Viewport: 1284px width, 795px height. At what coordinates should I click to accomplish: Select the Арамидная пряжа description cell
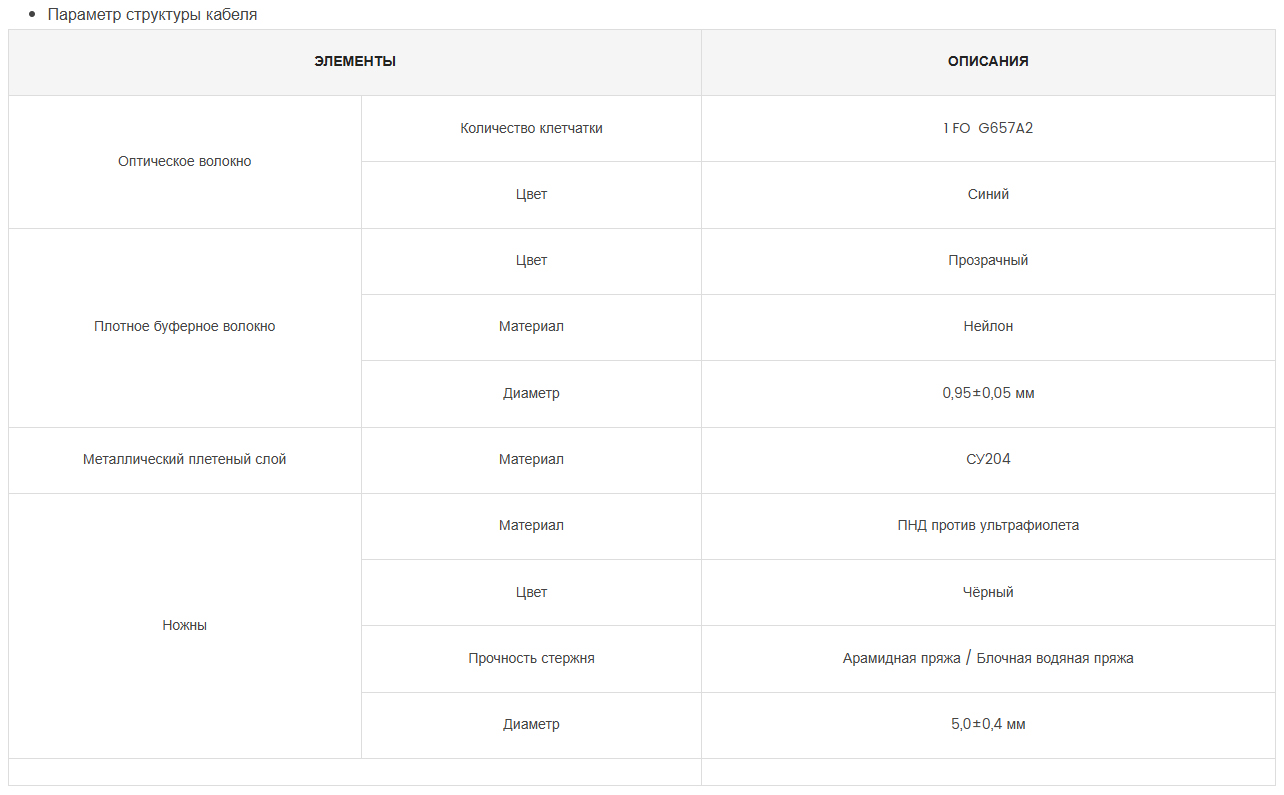988,659
